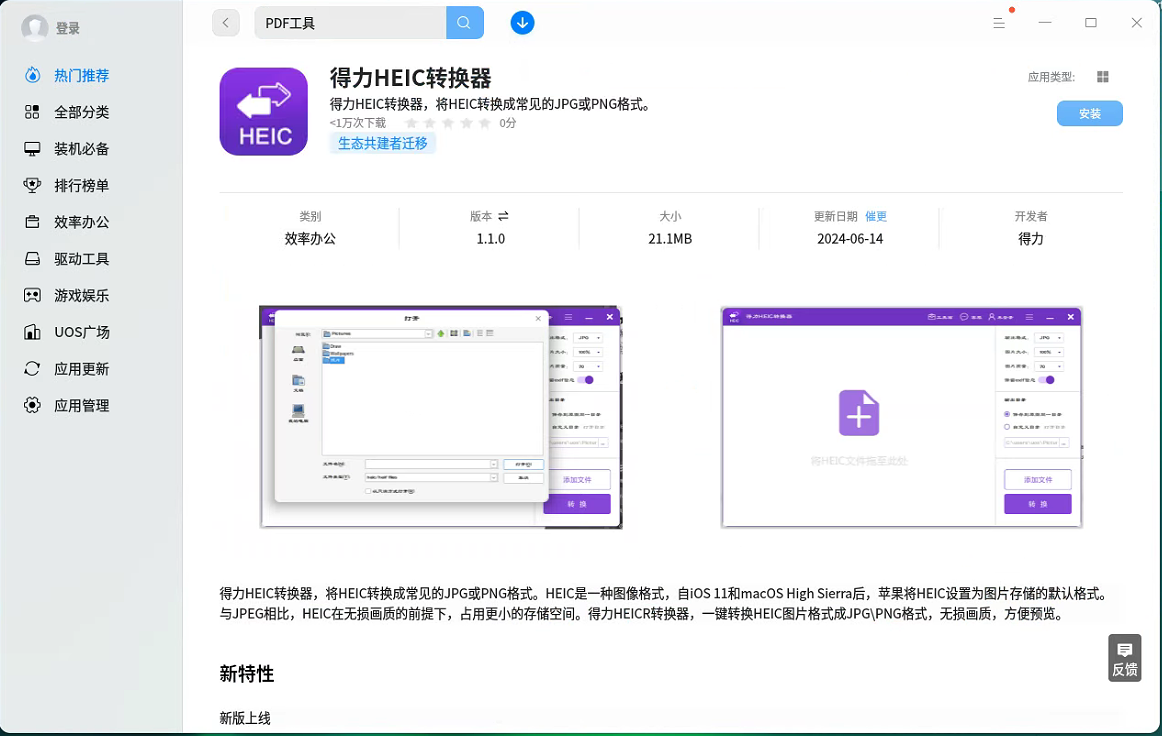Click the flame icon beside 热门推荐
The width and height of the screenshot is (1162, 736).
point(32,75)
